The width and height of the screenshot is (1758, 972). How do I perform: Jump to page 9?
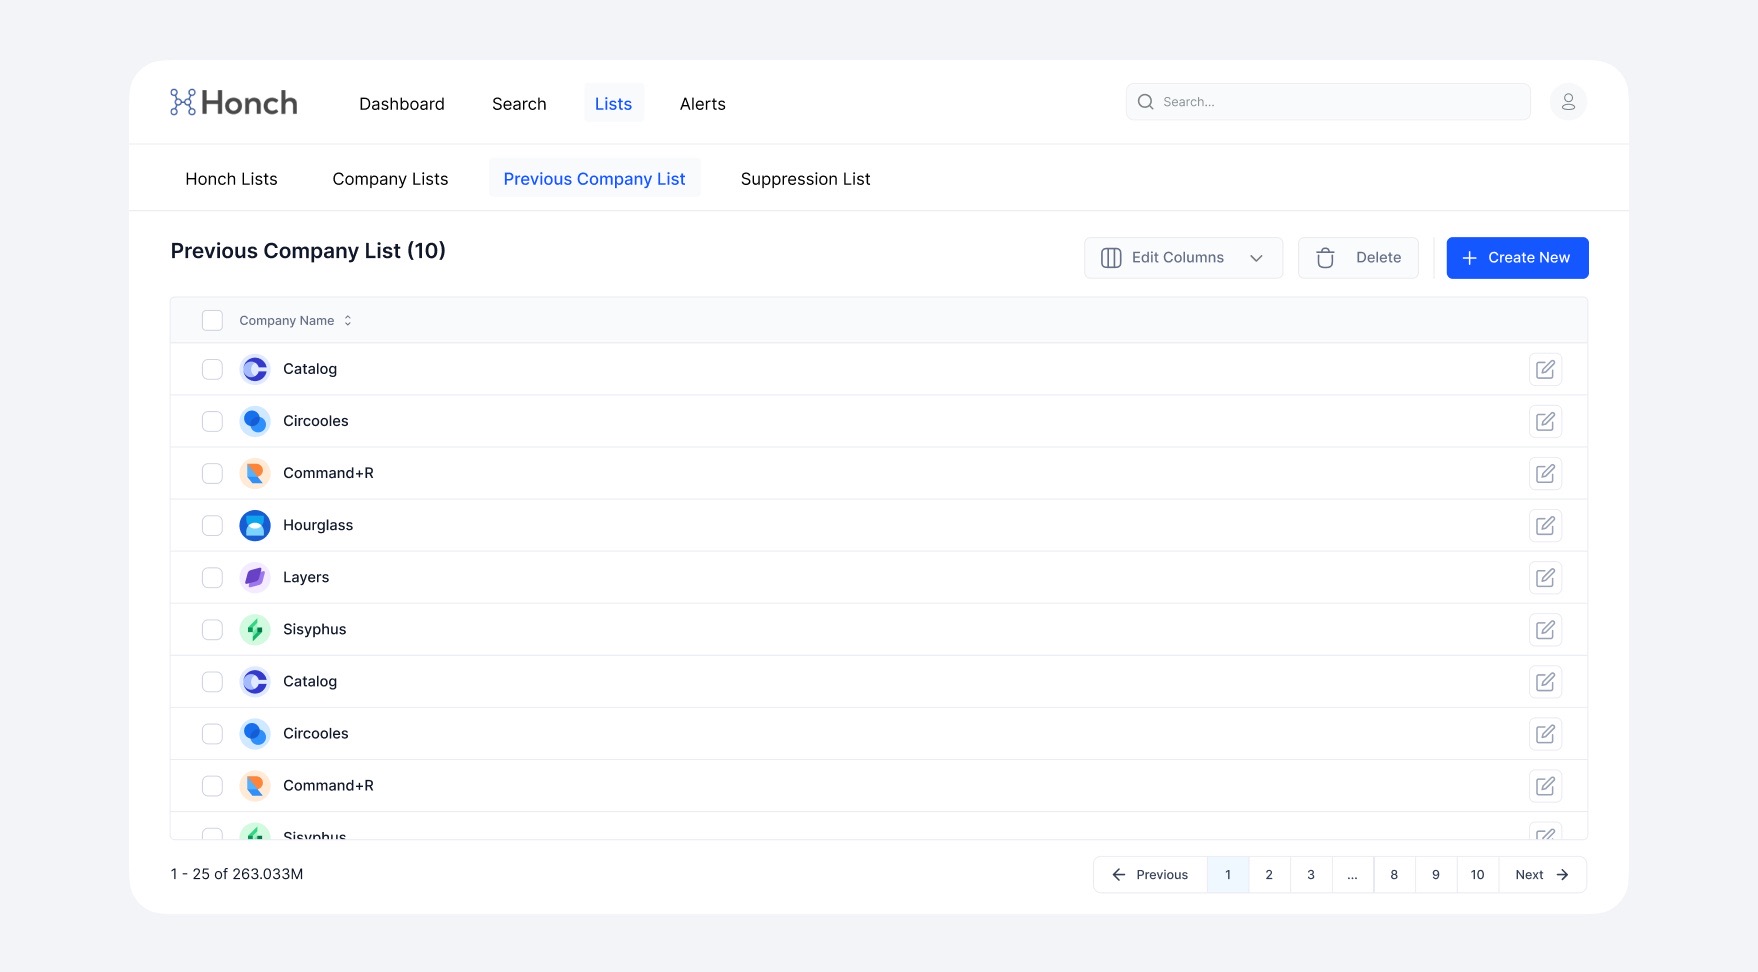1436,875
